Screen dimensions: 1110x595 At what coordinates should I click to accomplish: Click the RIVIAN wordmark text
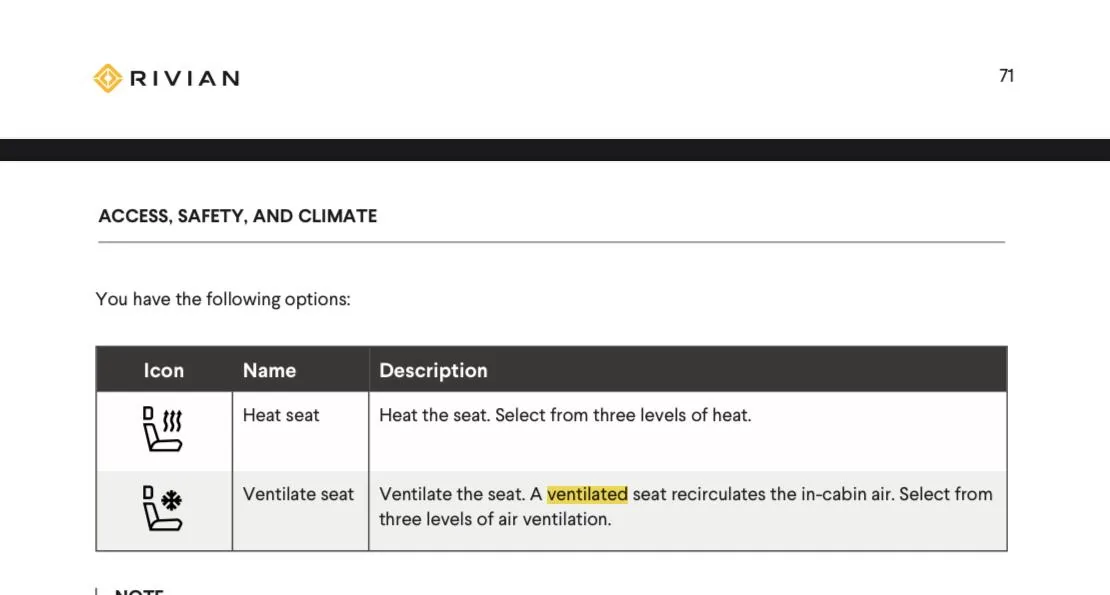click(x=185, y=79)
